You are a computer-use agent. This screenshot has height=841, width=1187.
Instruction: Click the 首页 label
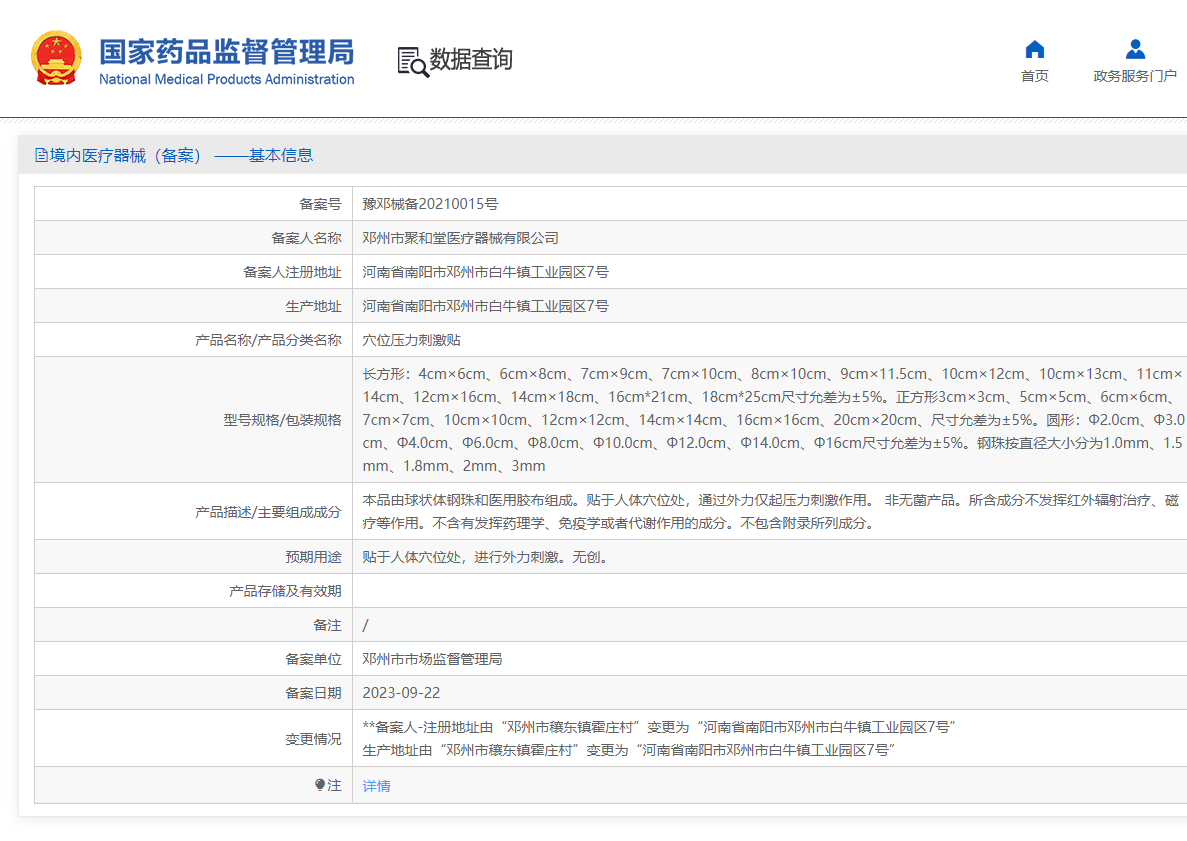point(1034,76)
